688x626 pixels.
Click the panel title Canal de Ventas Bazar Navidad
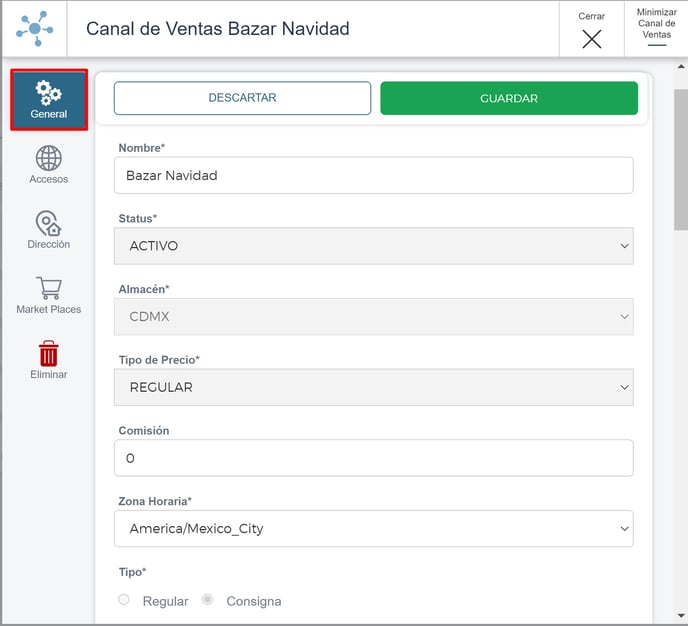tap(218, 29)
